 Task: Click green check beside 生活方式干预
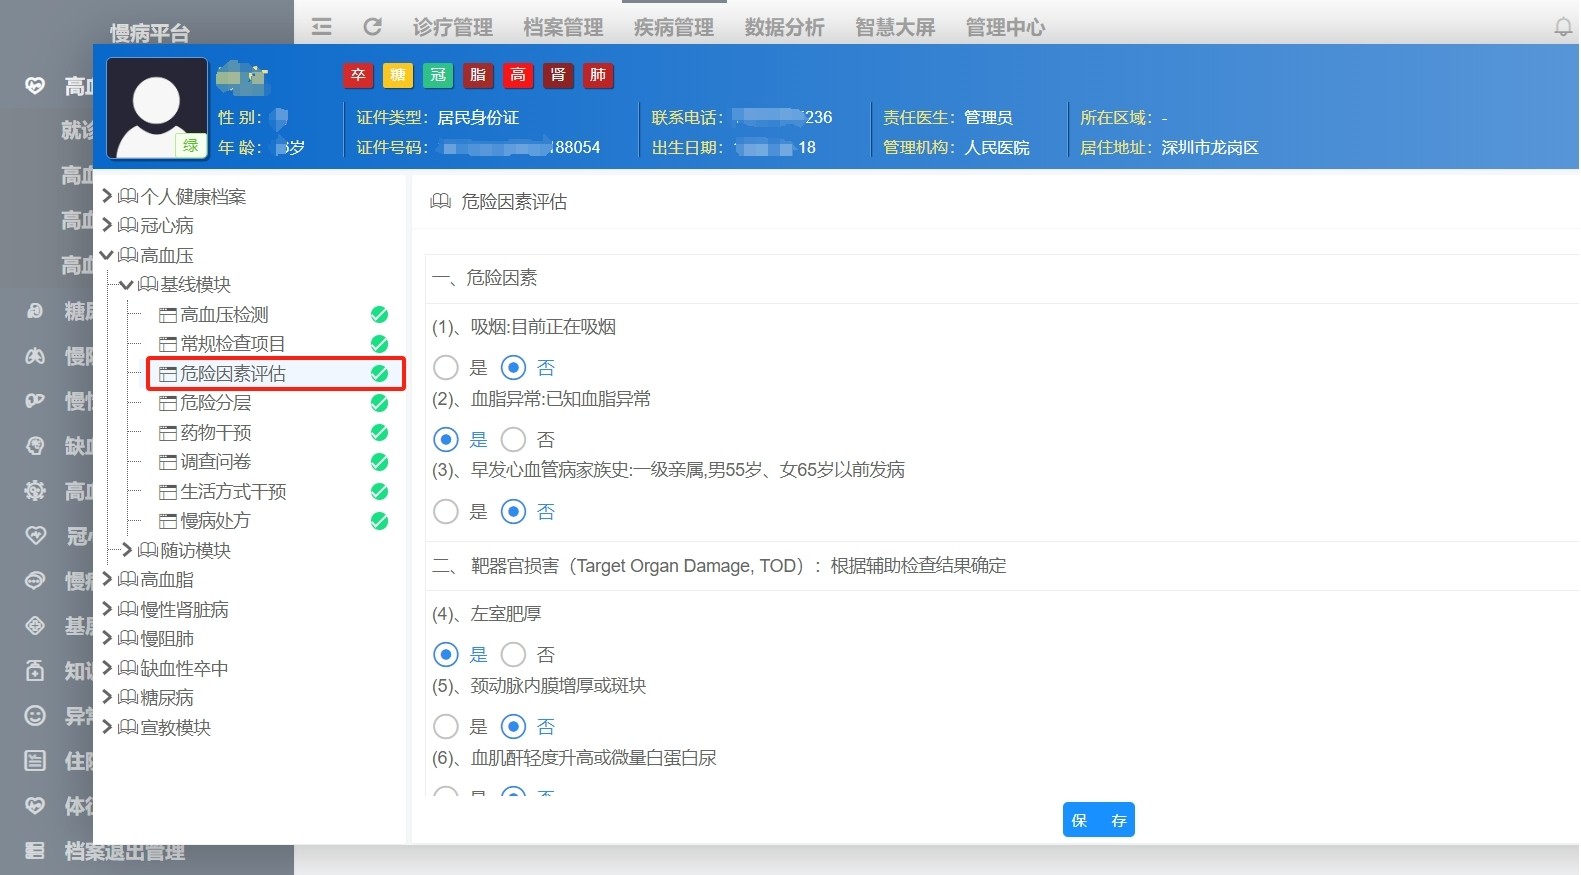click(379, 492)
